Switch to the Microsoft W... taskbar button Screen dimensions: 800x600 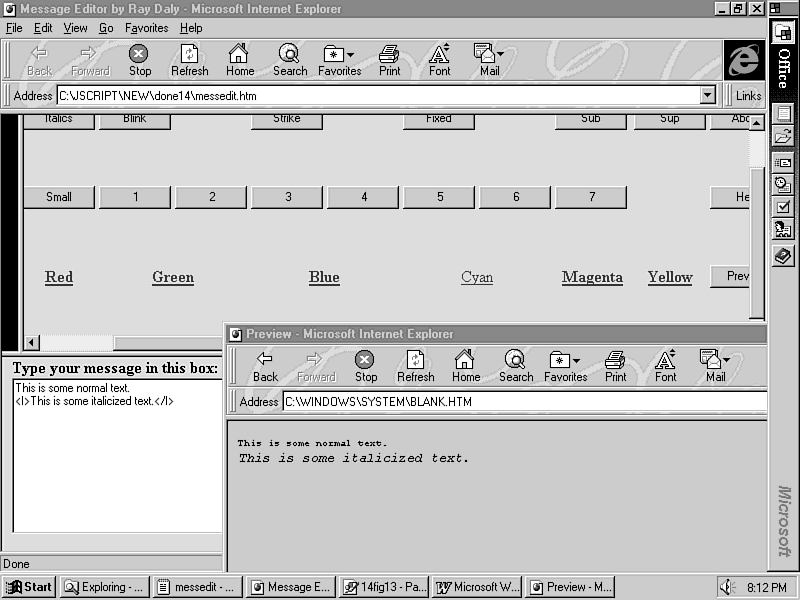(x=477, y=587)
